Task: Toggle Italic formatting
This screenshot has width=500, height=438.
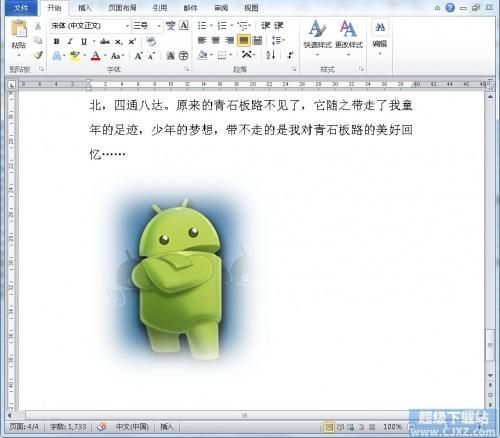Action: [x=70, y=42]
